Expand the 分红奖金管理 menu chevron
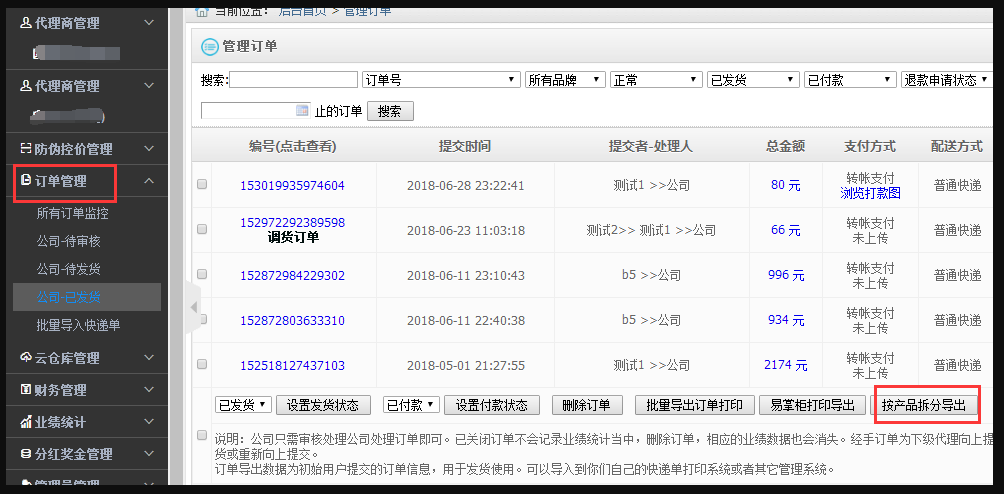 (149, 454)
